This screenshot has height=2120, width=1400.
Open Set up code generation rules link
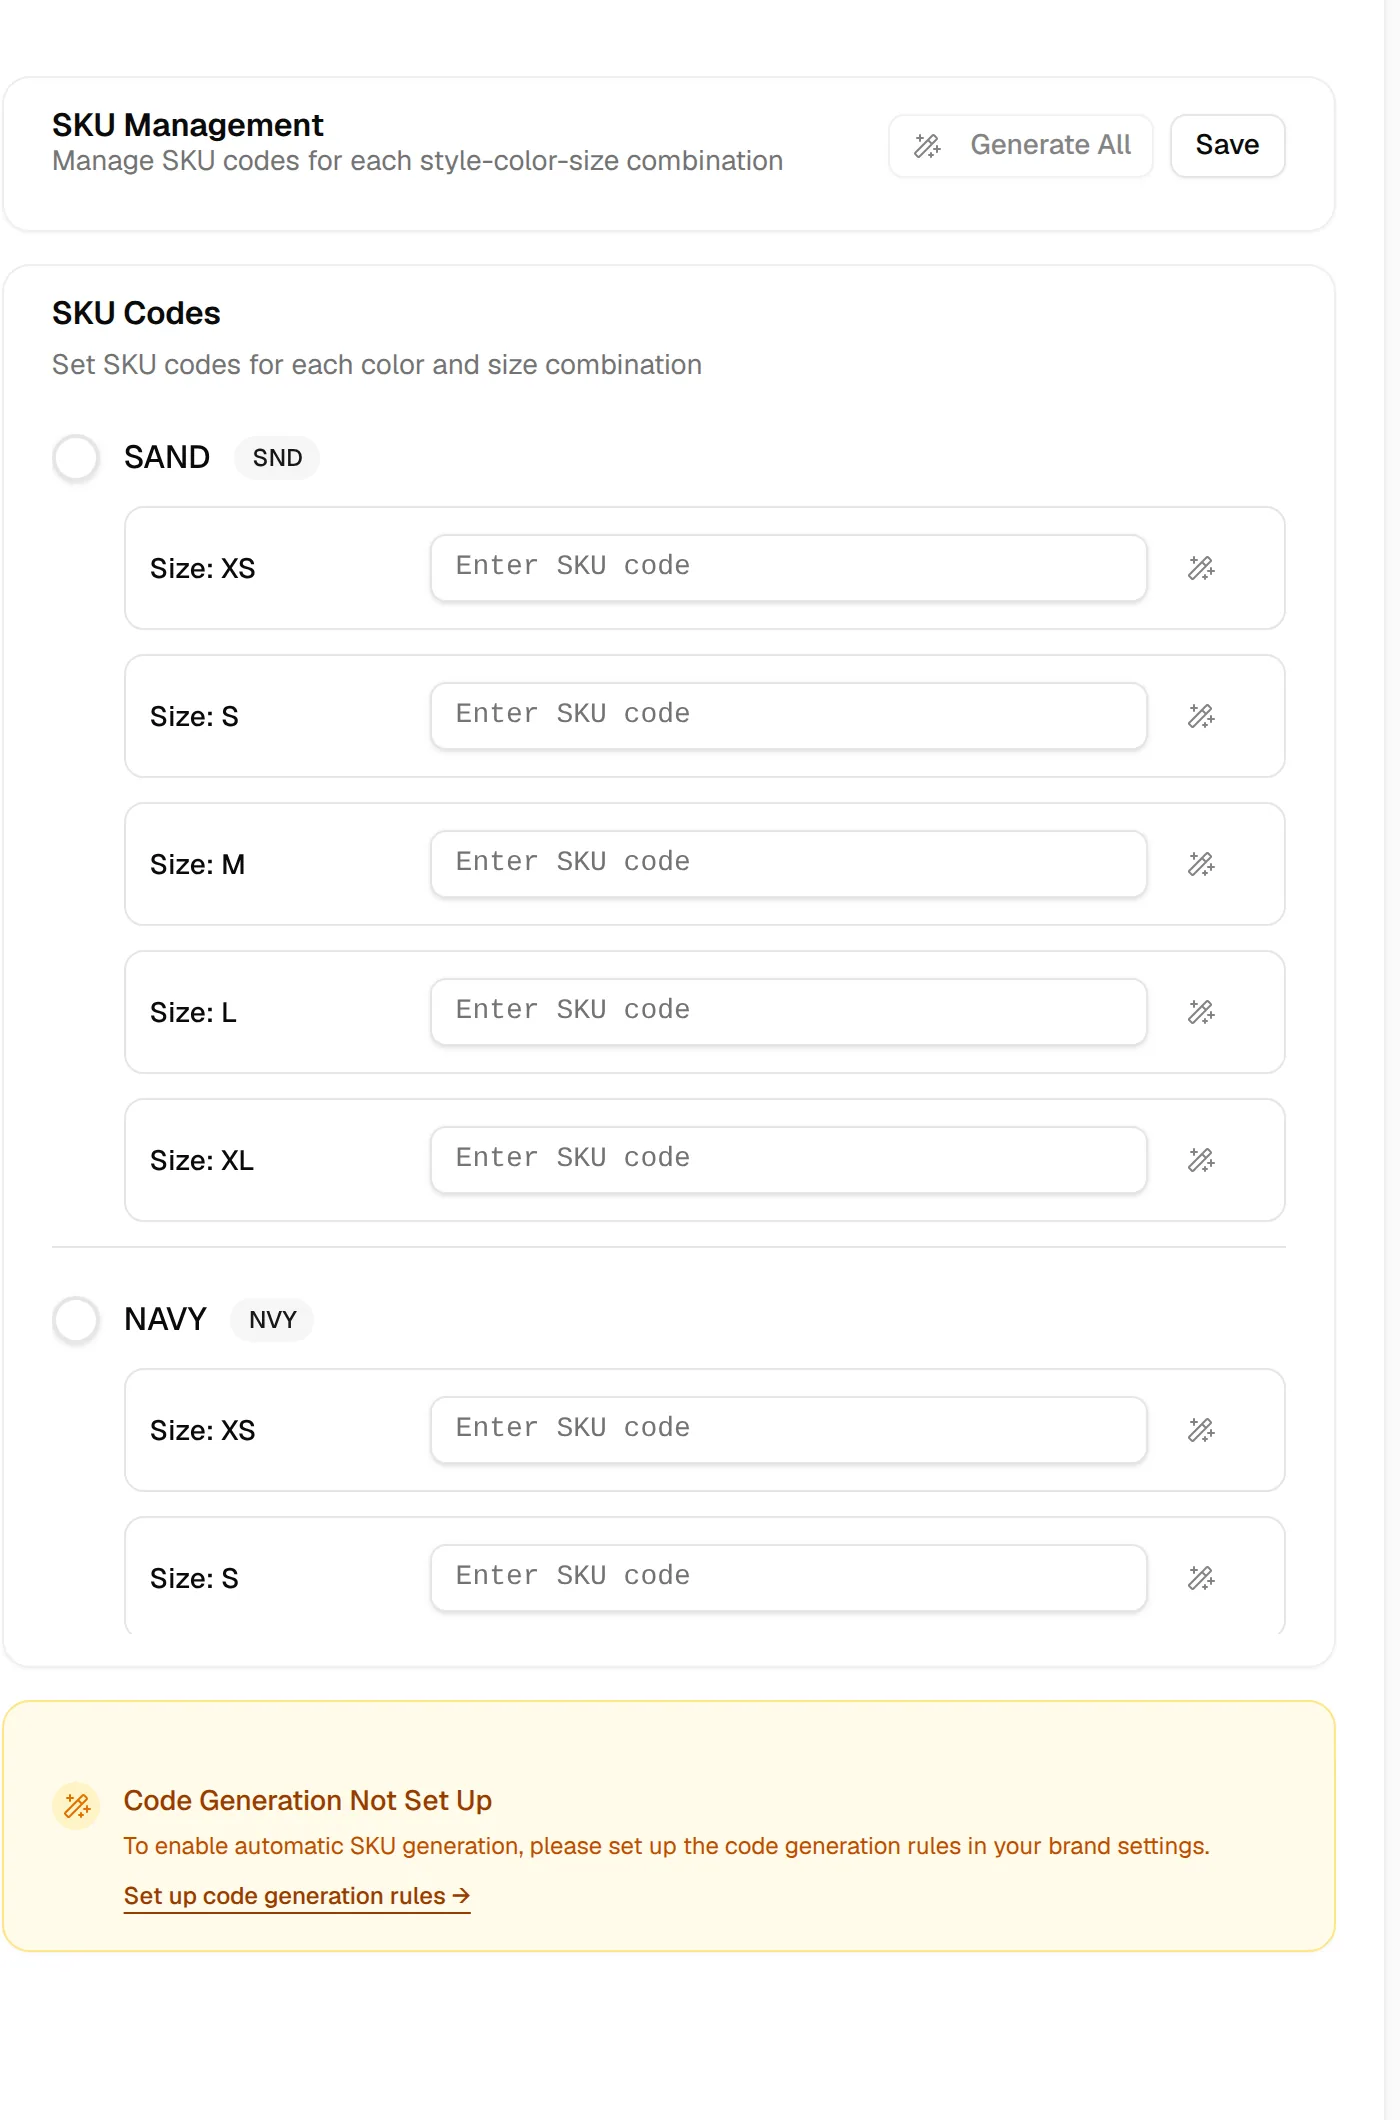(297, 1896)
